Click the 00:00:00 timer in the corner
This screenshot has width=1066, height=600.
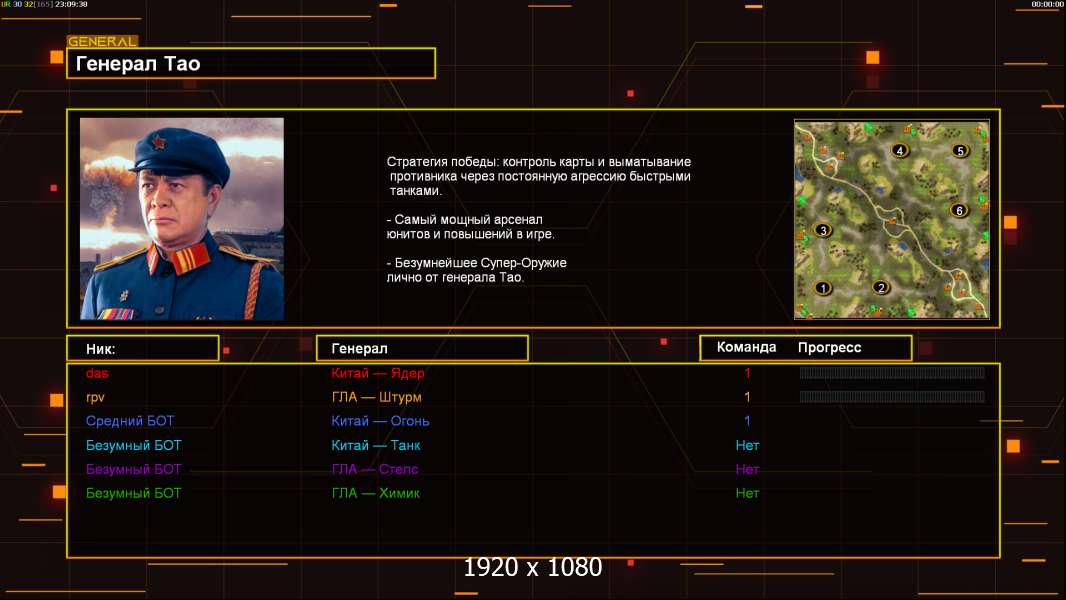(x=1047, y=4)
